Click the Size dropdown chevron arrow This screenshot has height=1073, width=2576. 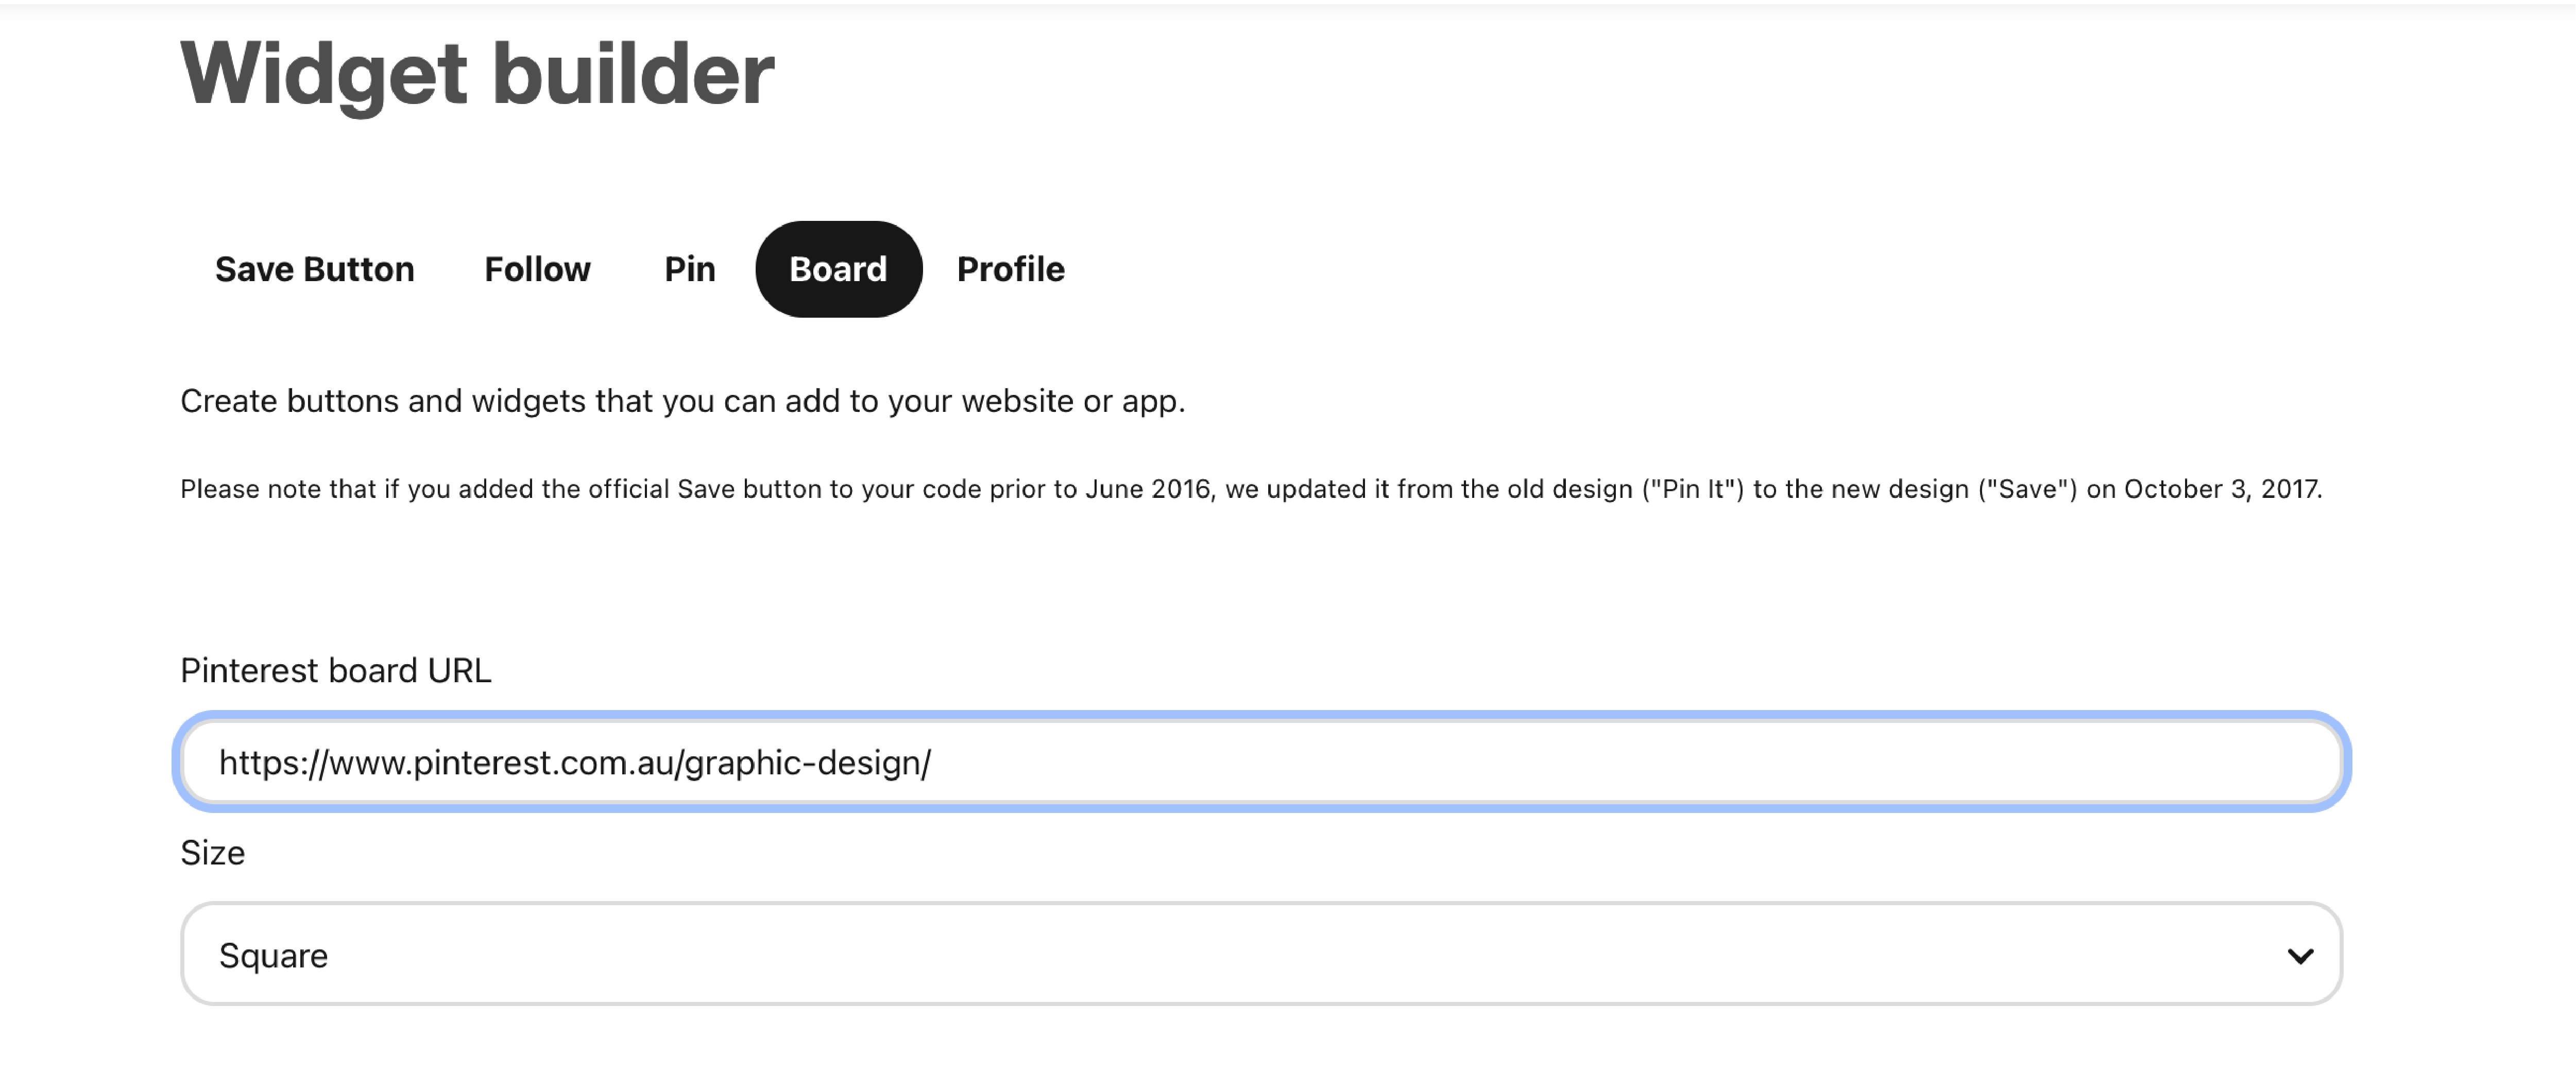2300,956
